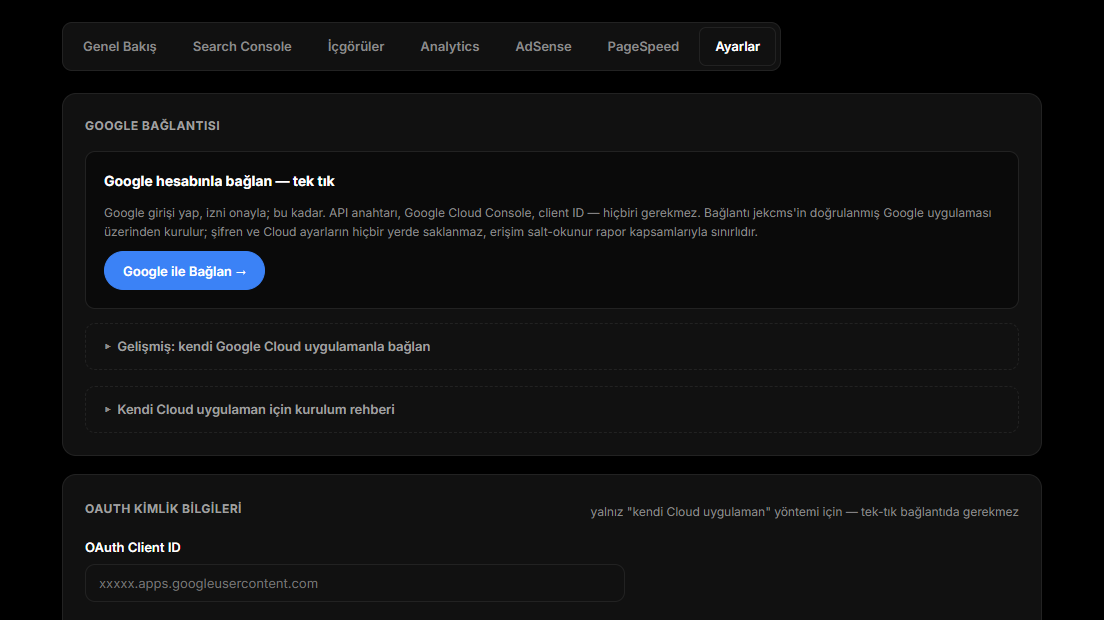Select the AdSense tab
The width and height of the screenshot is (1104, 620).
point(543,46)
